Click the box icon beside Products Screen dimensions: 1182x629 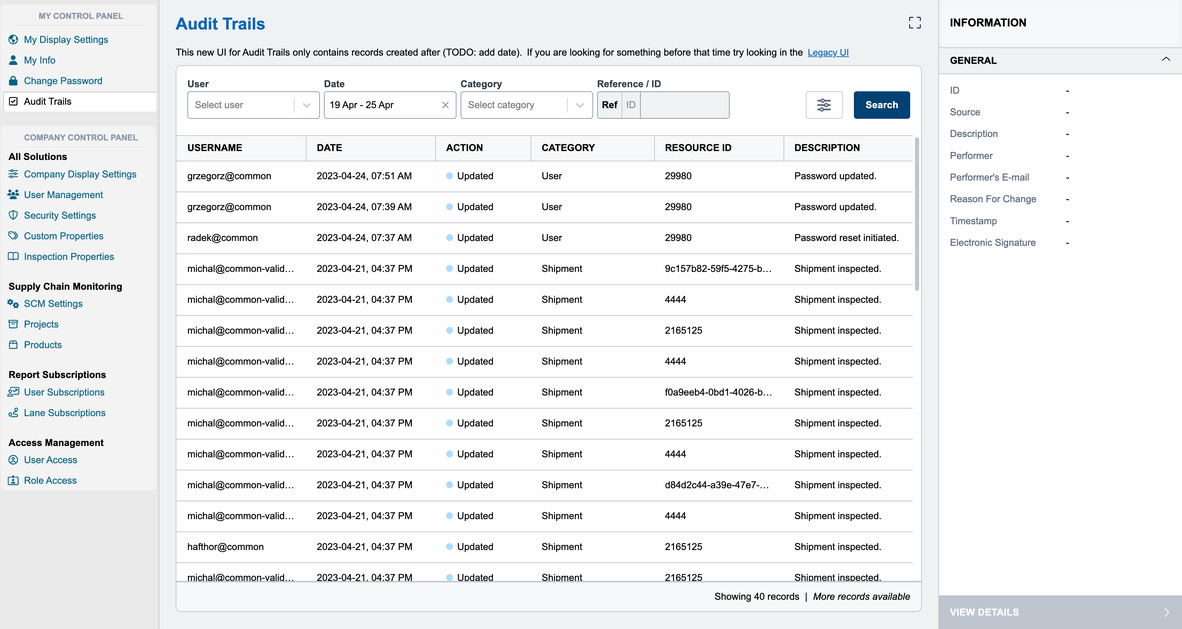tap(13, 345)
